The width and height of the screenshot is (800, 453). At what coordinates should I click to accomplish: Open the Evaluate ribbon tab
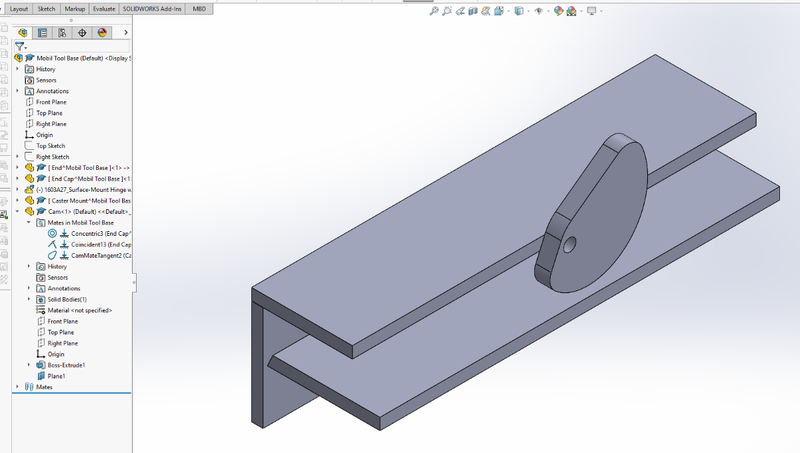pos(104,9)
